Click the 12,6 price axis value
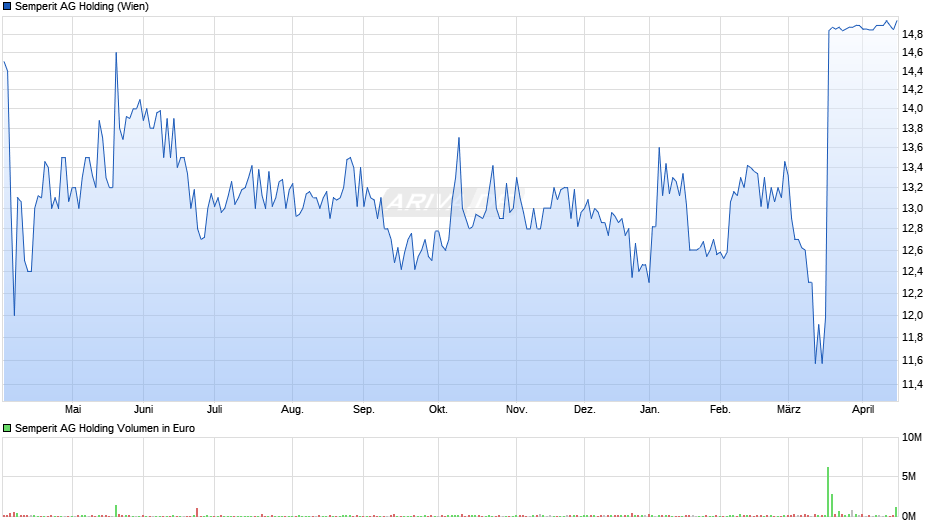This screenshot has height=526, width=940. pyautogui.click(x=912, y=250)
